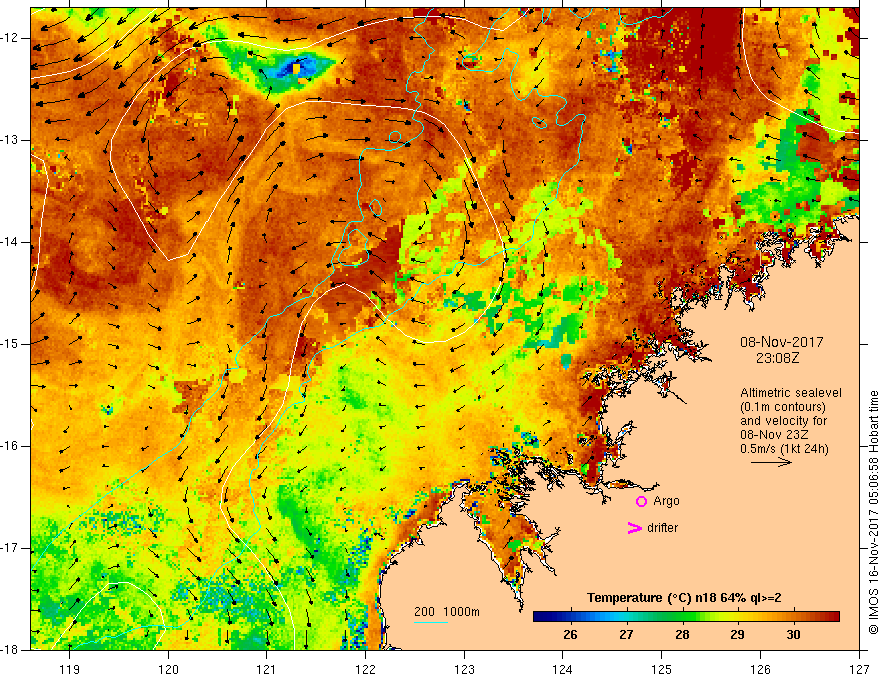Click the '26' temperature scale value
The width and height of the screenshot is (880, 680).
570,635
